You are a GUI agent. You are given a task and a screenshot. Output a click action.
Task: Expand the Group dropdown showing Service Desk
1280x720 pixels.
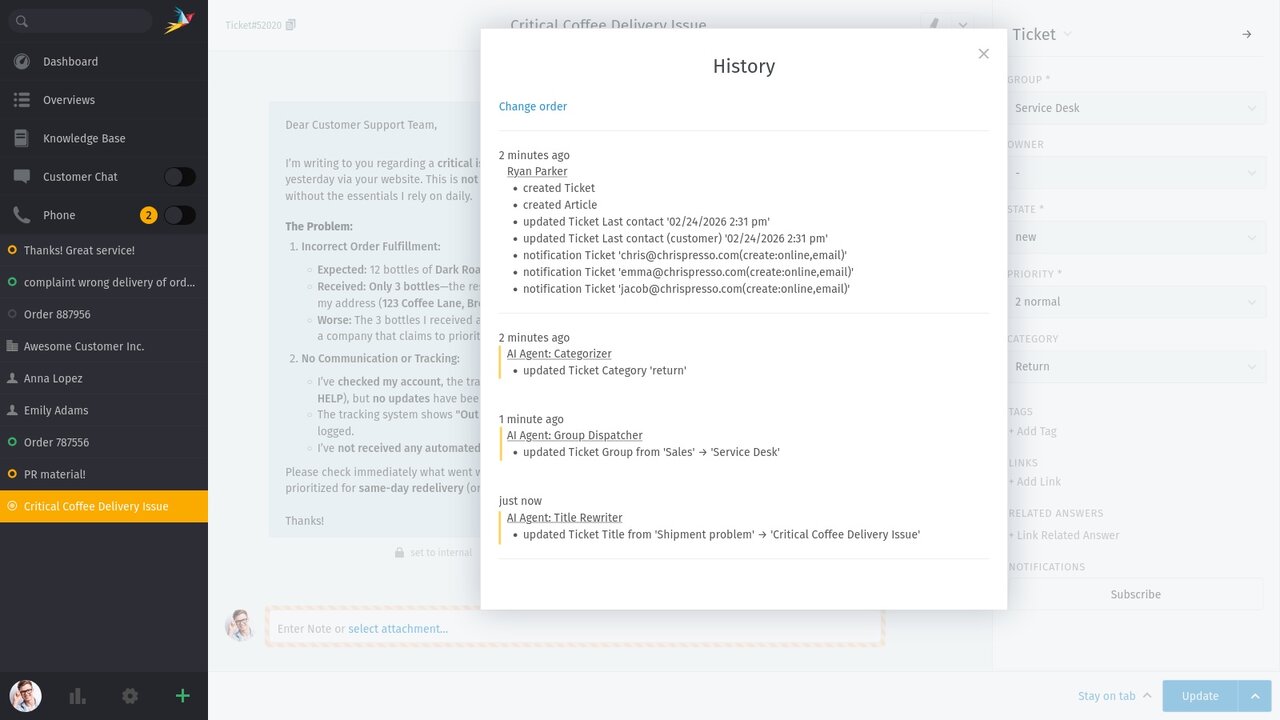1136,108
